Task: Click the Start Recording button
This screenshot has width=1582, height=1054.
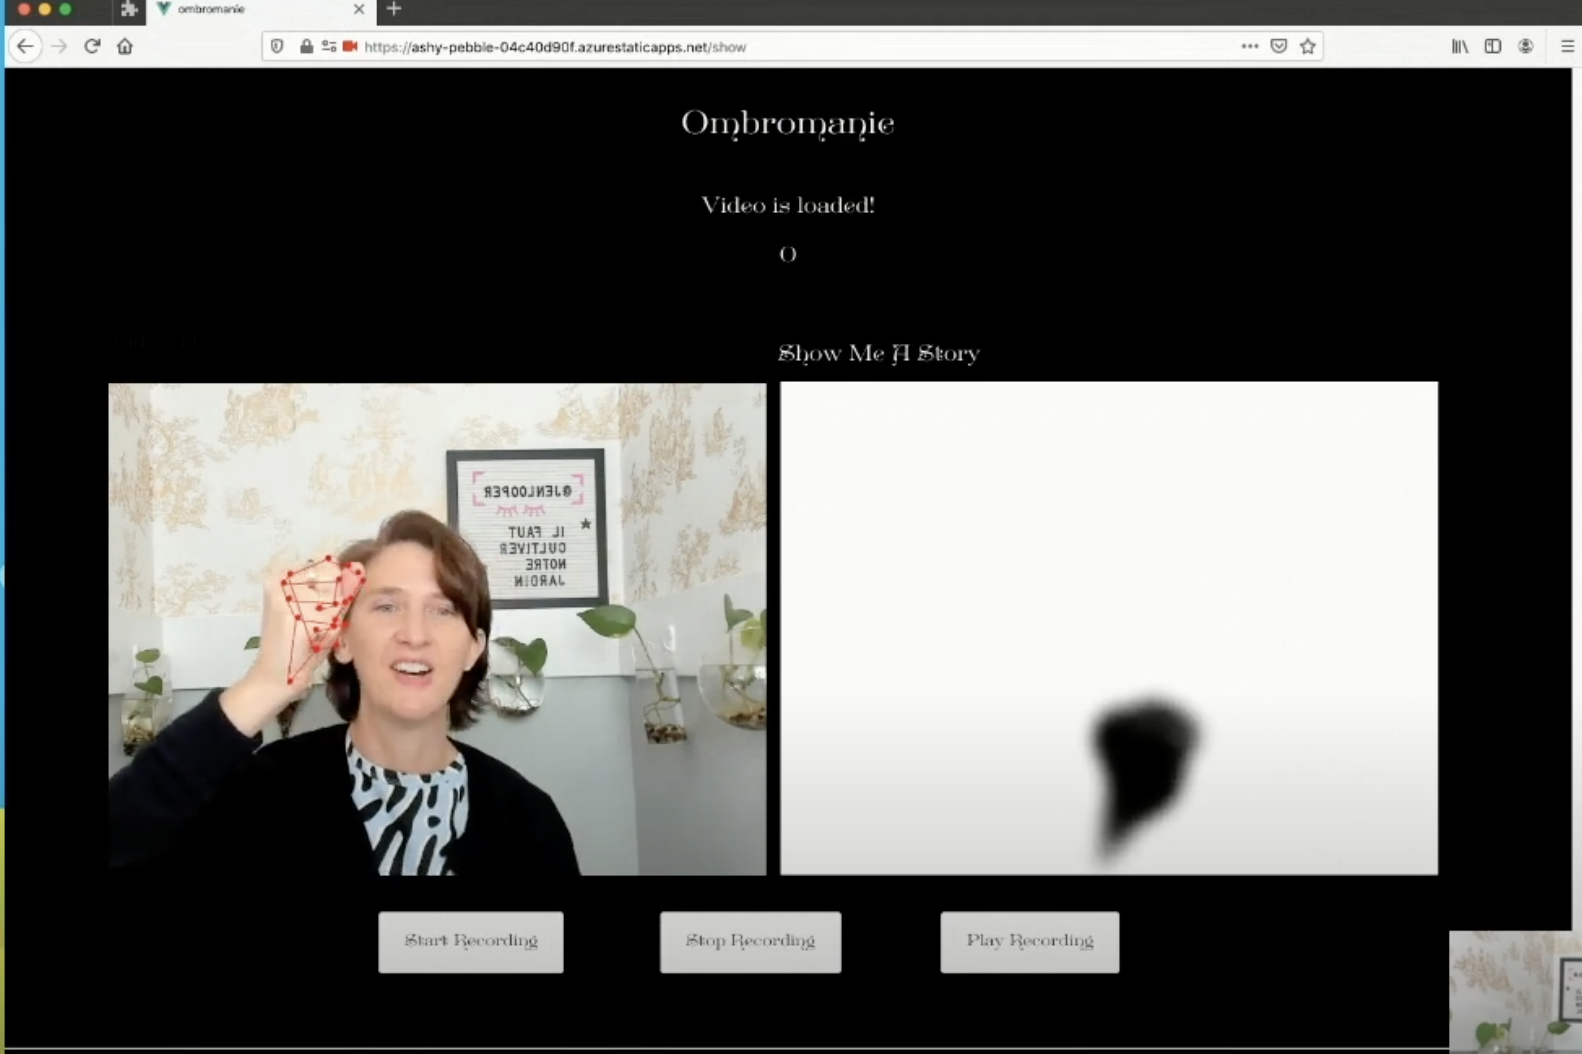Action: (471, 942)
